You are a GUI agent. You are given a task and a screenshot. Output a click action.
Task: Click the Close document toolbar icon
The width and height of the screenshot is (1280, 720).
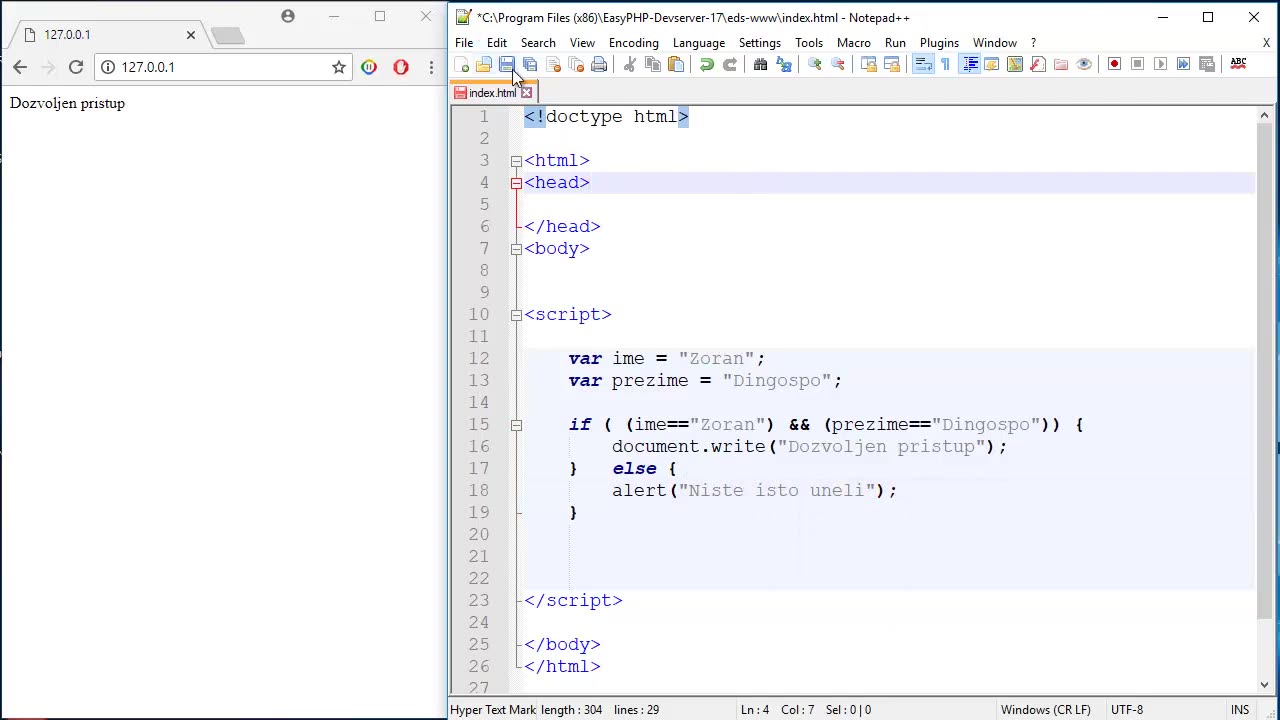tap(553, 64)
